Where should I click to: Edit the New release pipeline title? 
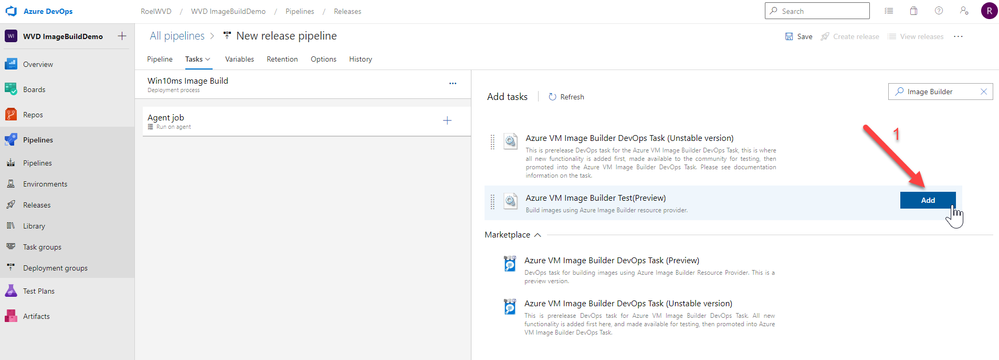tap(287, 36)
